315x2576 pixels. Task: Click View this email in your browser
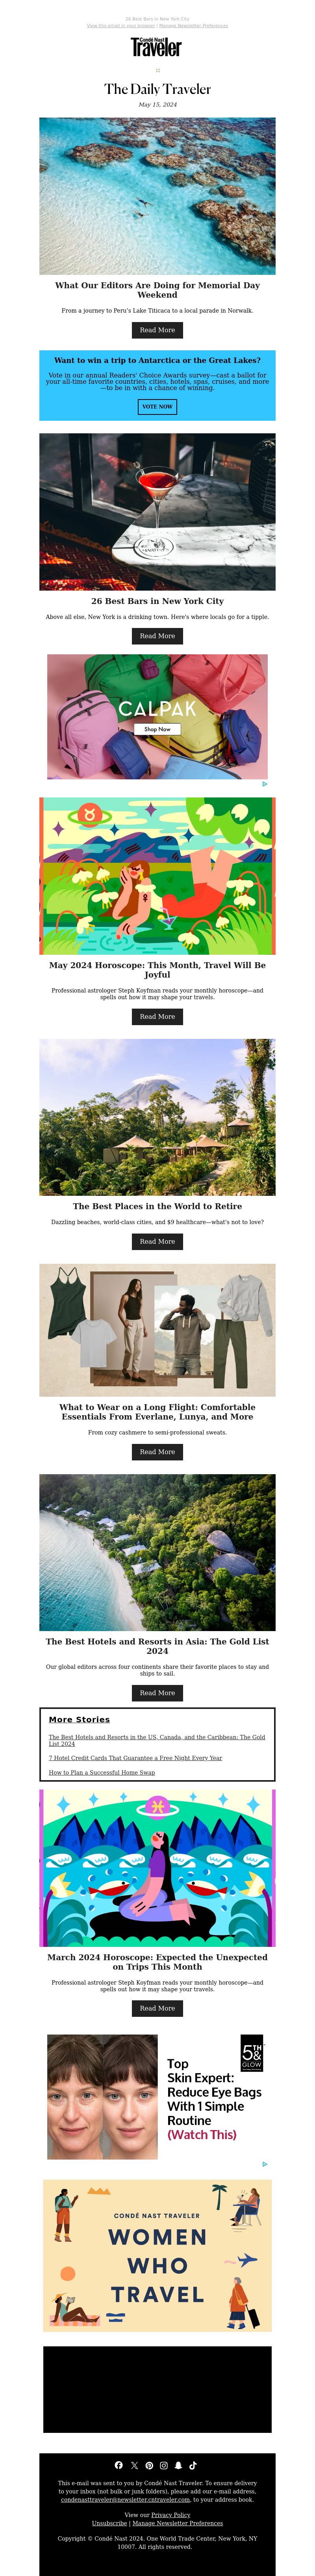click(x=121, y=26)
